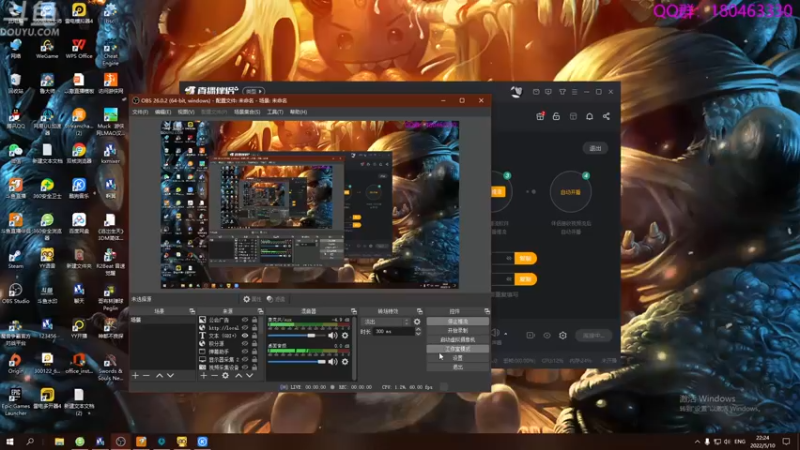Remove selected scene with minus icon
The width and height of the screenshot is (800, 450).
tap(146, 376)
